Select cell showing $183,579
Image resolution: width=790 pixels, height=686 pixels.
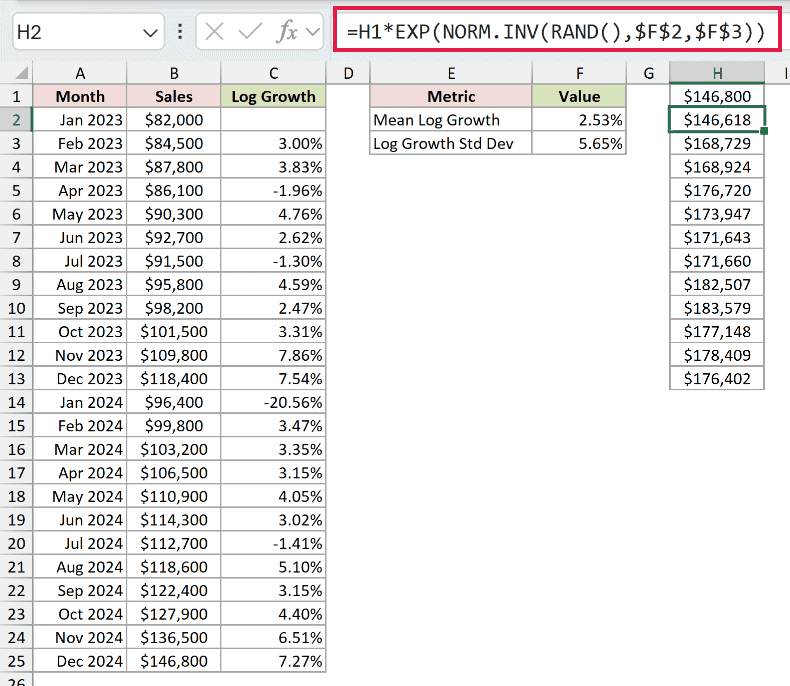pos(717,308)
